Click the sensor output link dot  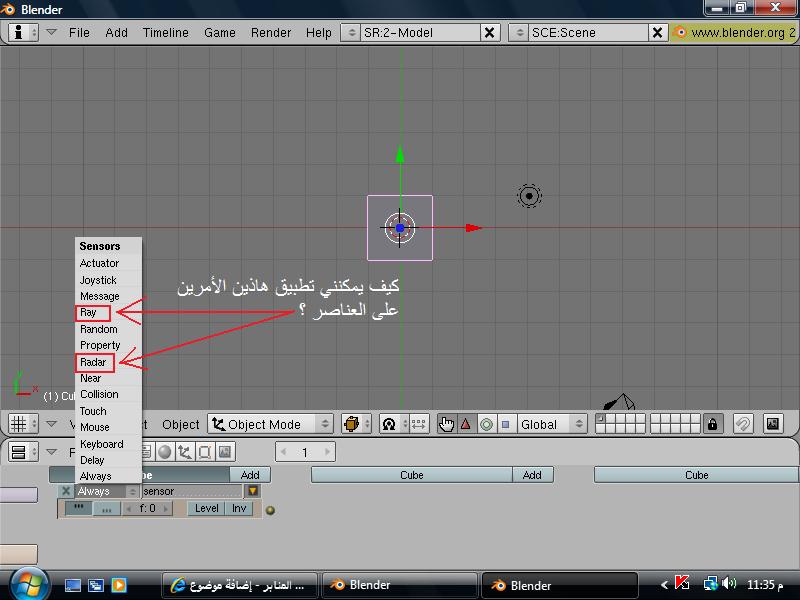pos(270,510)
